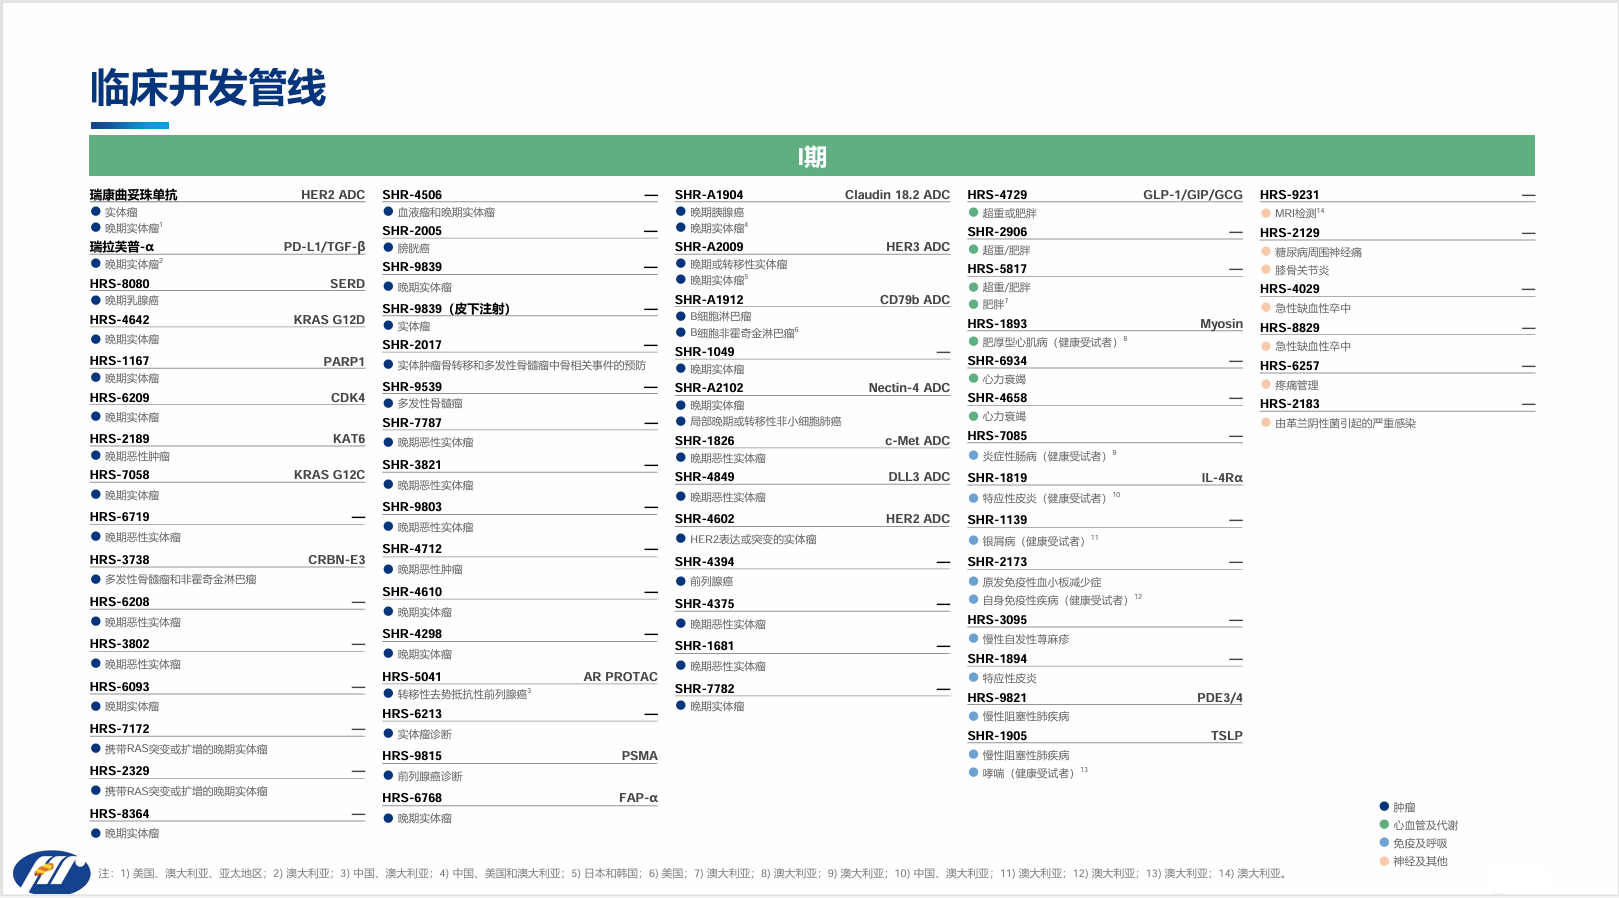The height and width of the screenshot is (898, 1619).
Task: Click the company logo in bottom-left corner
Action: (51, 871)
